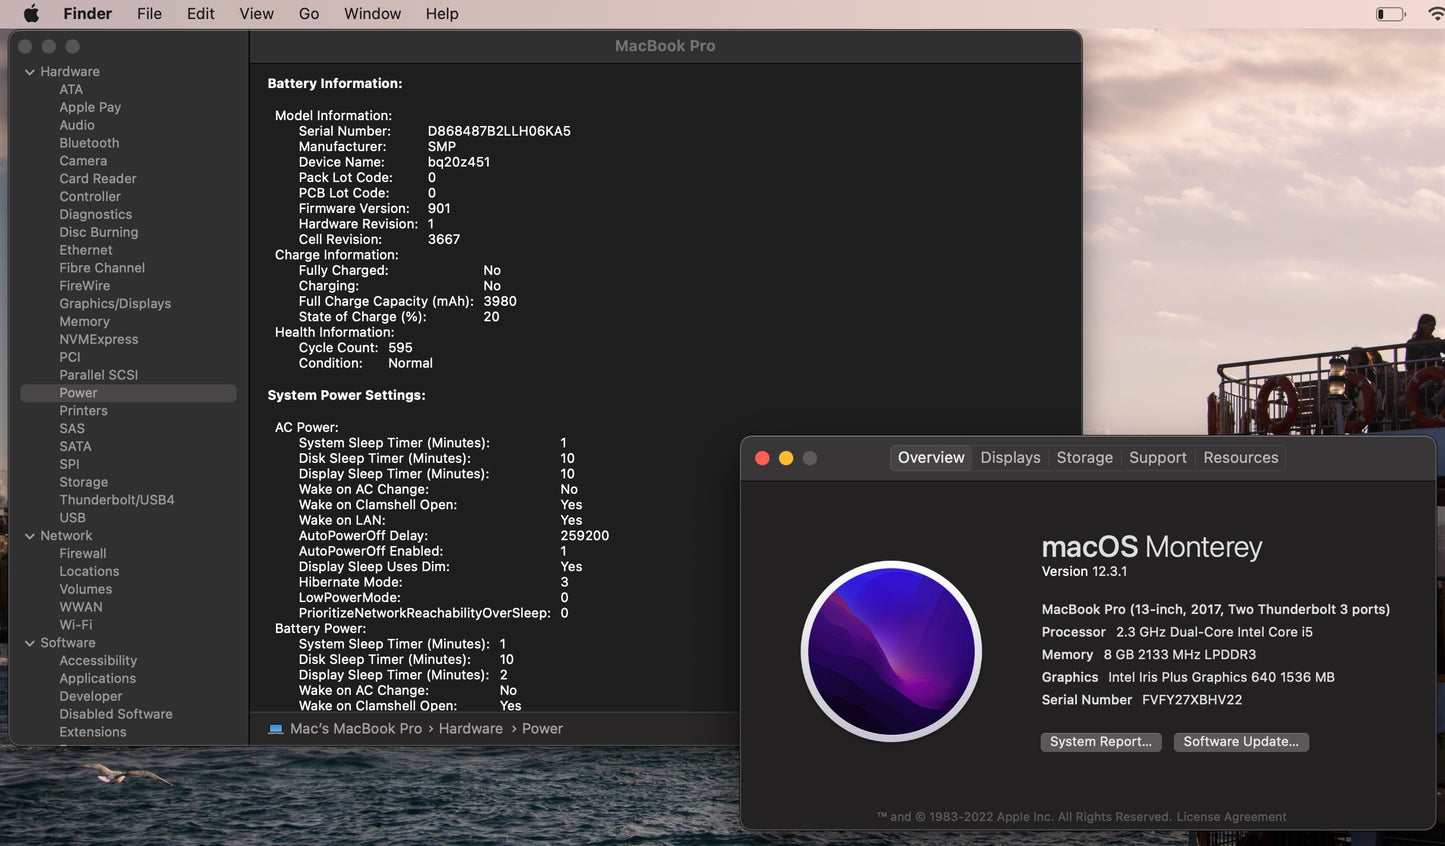Select Wi-Fi under Network
The width and height of the screenshot is (1445, 846).
[76, 625]
